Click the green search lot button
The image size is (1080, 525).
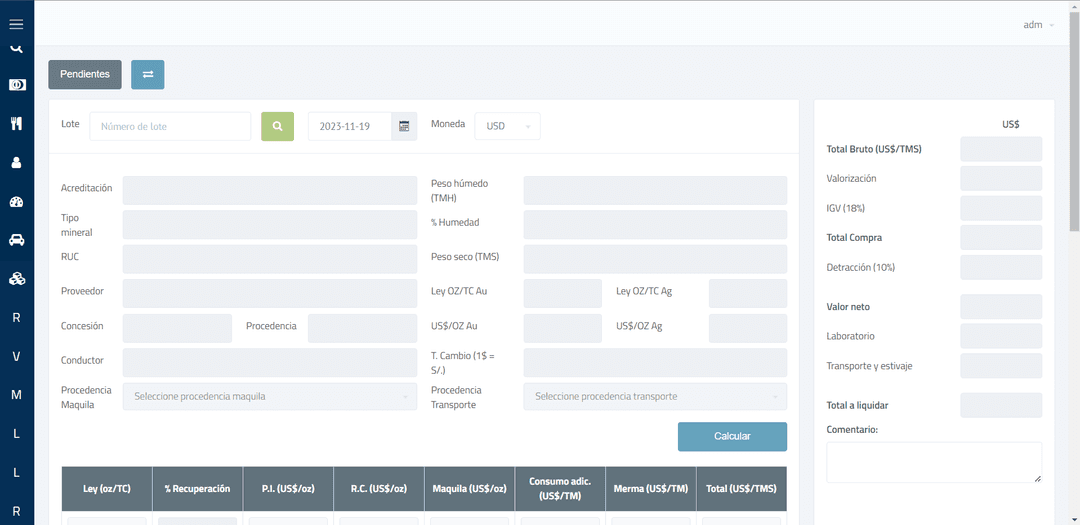pos(277,126)
